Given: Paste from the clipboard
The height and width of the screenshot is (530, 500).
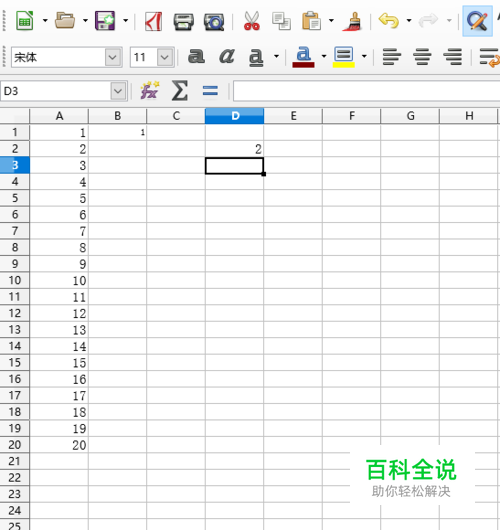Looking at the screenshot, I should pyautogui.click(x=311, y=21).
